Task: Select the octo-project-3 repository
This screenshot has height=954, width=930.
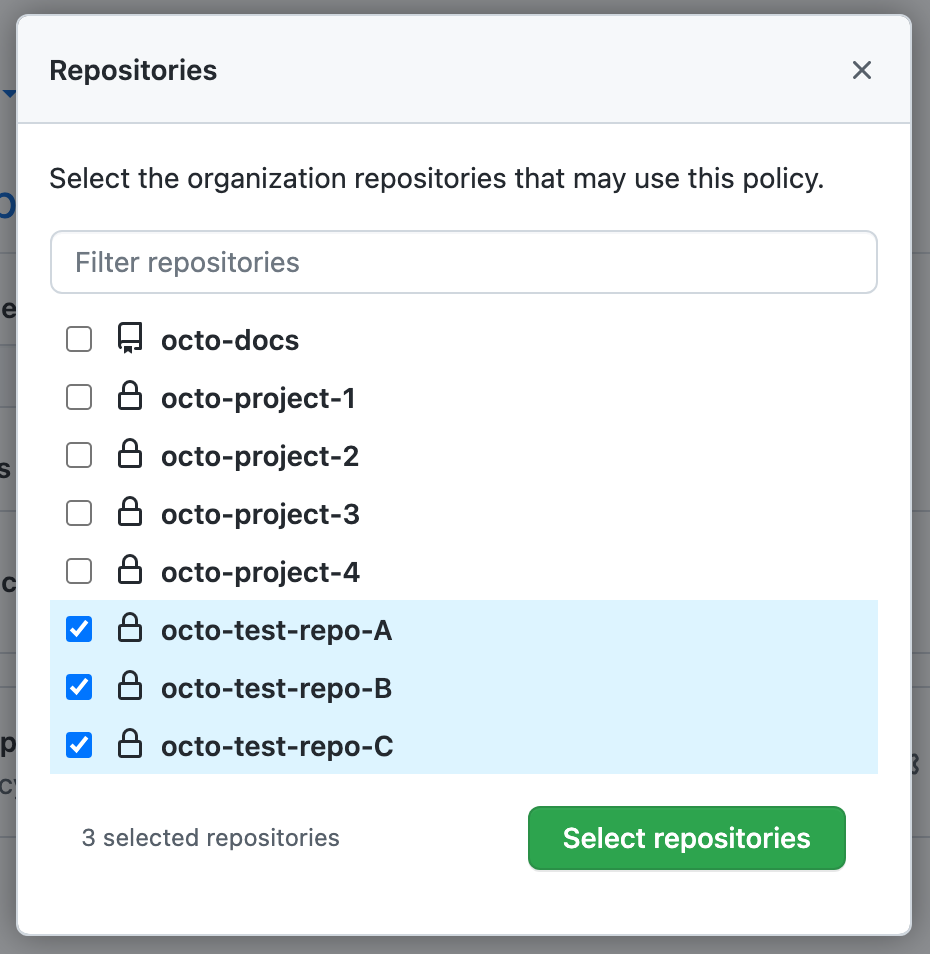Action: (x=78, y=513)
